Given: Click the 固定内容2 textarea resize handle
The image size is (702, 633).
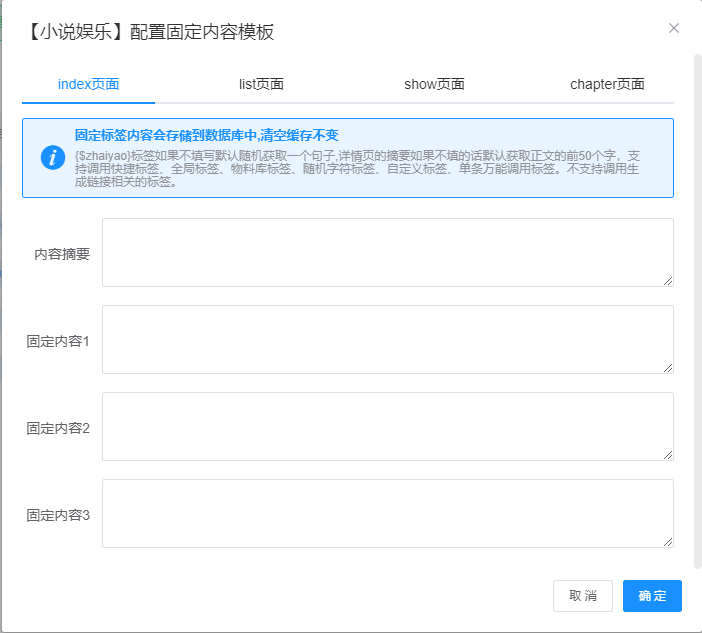Looking at the screenshot, I should click(668, 455).
